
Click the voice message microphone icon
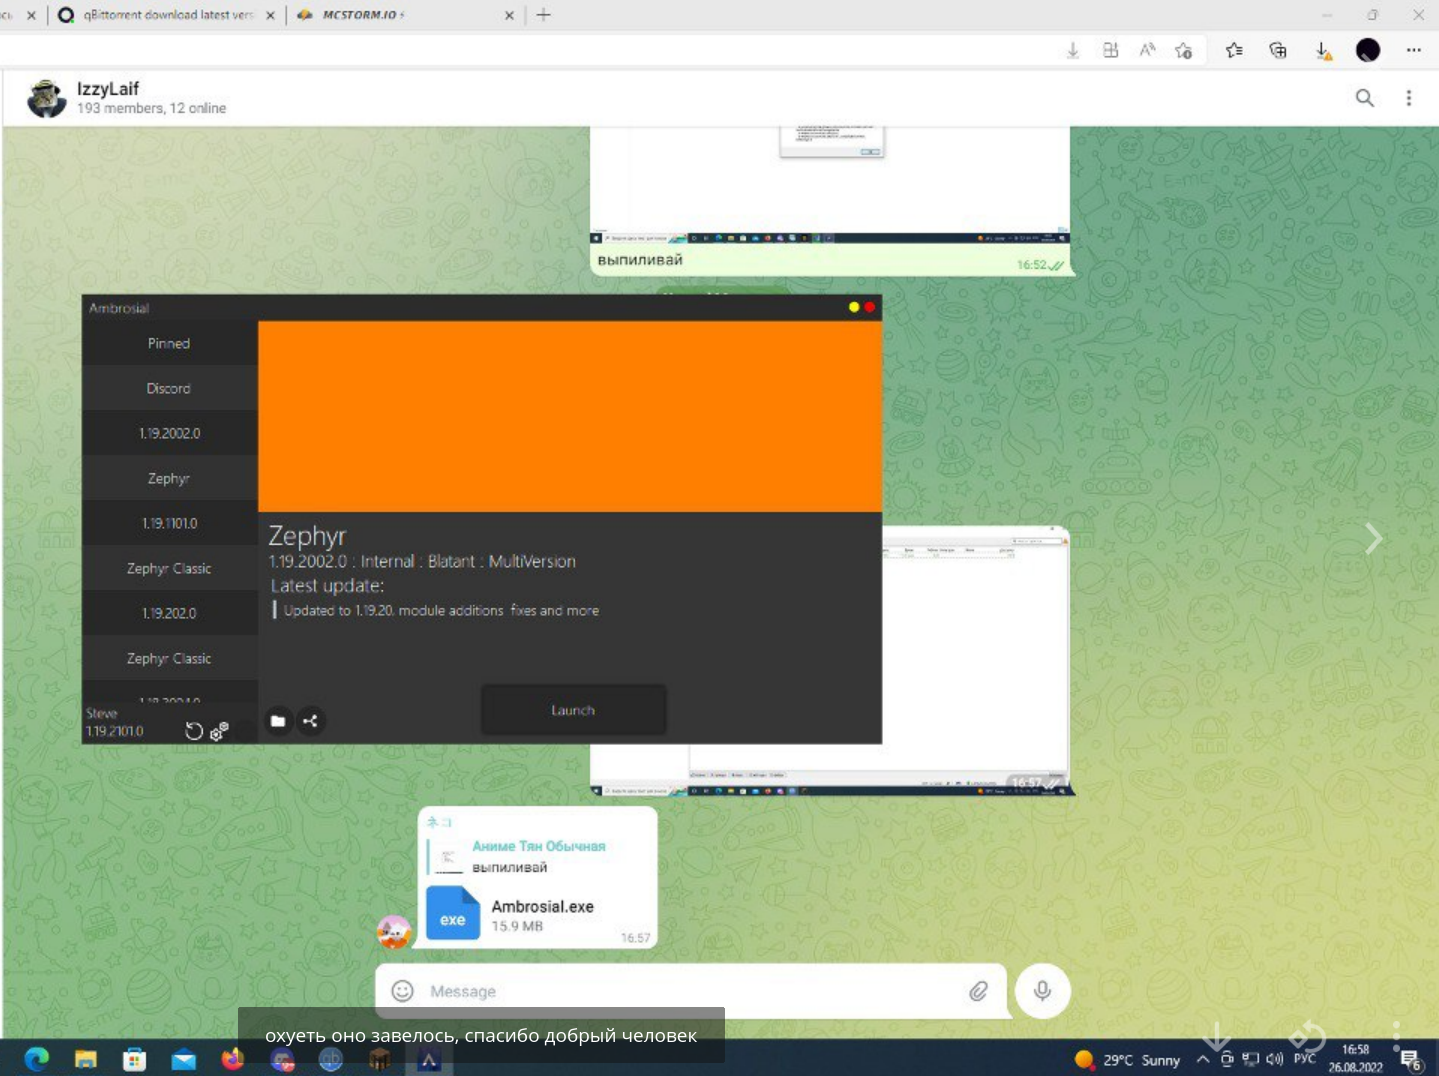click(1042, 991)
